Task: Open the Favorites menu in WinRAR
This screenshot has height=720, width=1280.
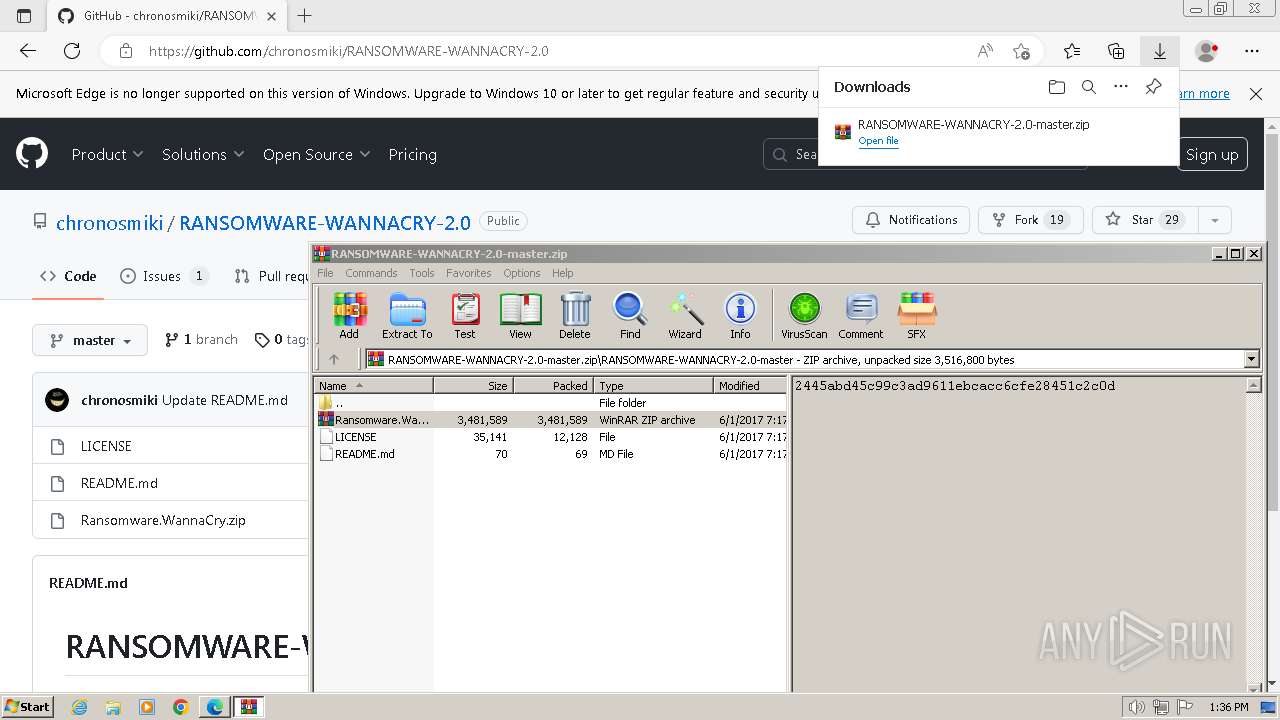Action: [469, 273]
